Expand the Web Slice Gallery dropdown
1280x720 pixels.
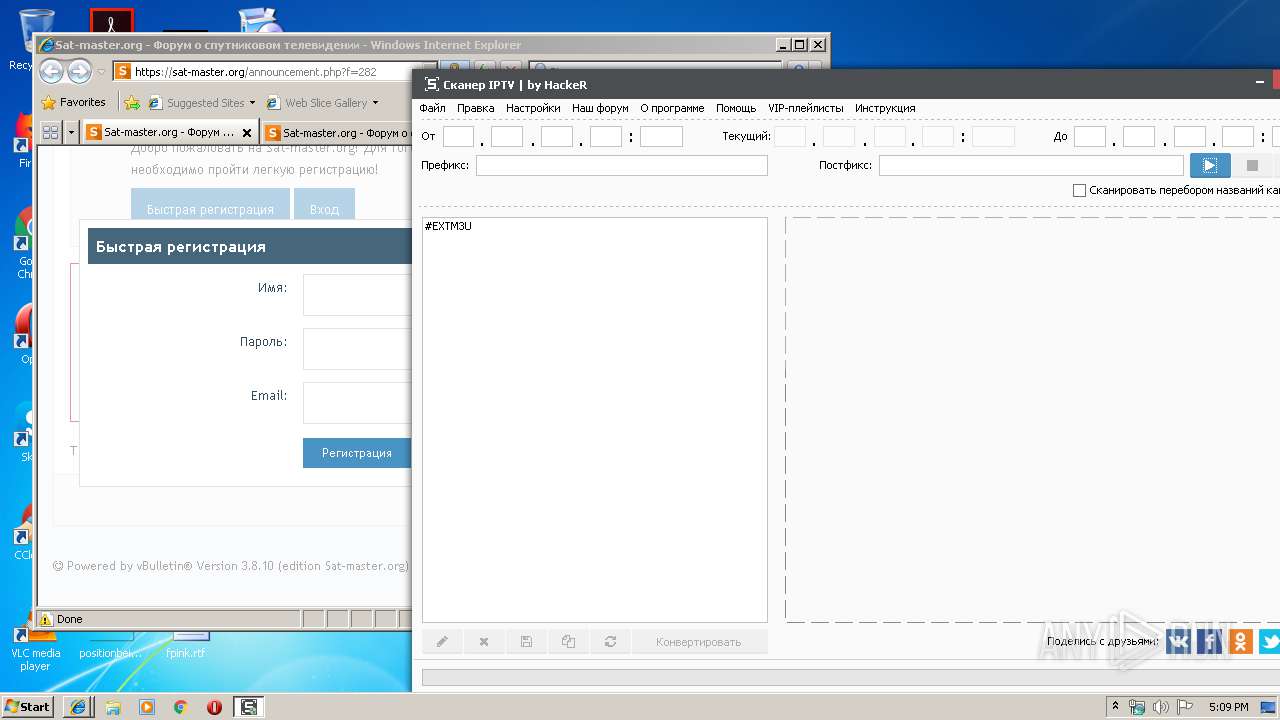point(375,103)
